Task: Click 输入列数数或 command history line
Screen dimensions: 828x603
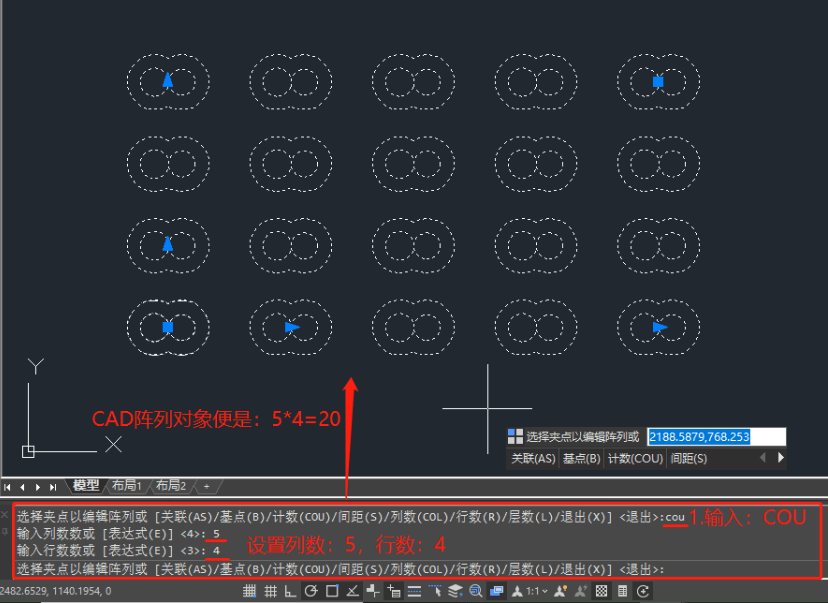Action: [x=118, y=534]
